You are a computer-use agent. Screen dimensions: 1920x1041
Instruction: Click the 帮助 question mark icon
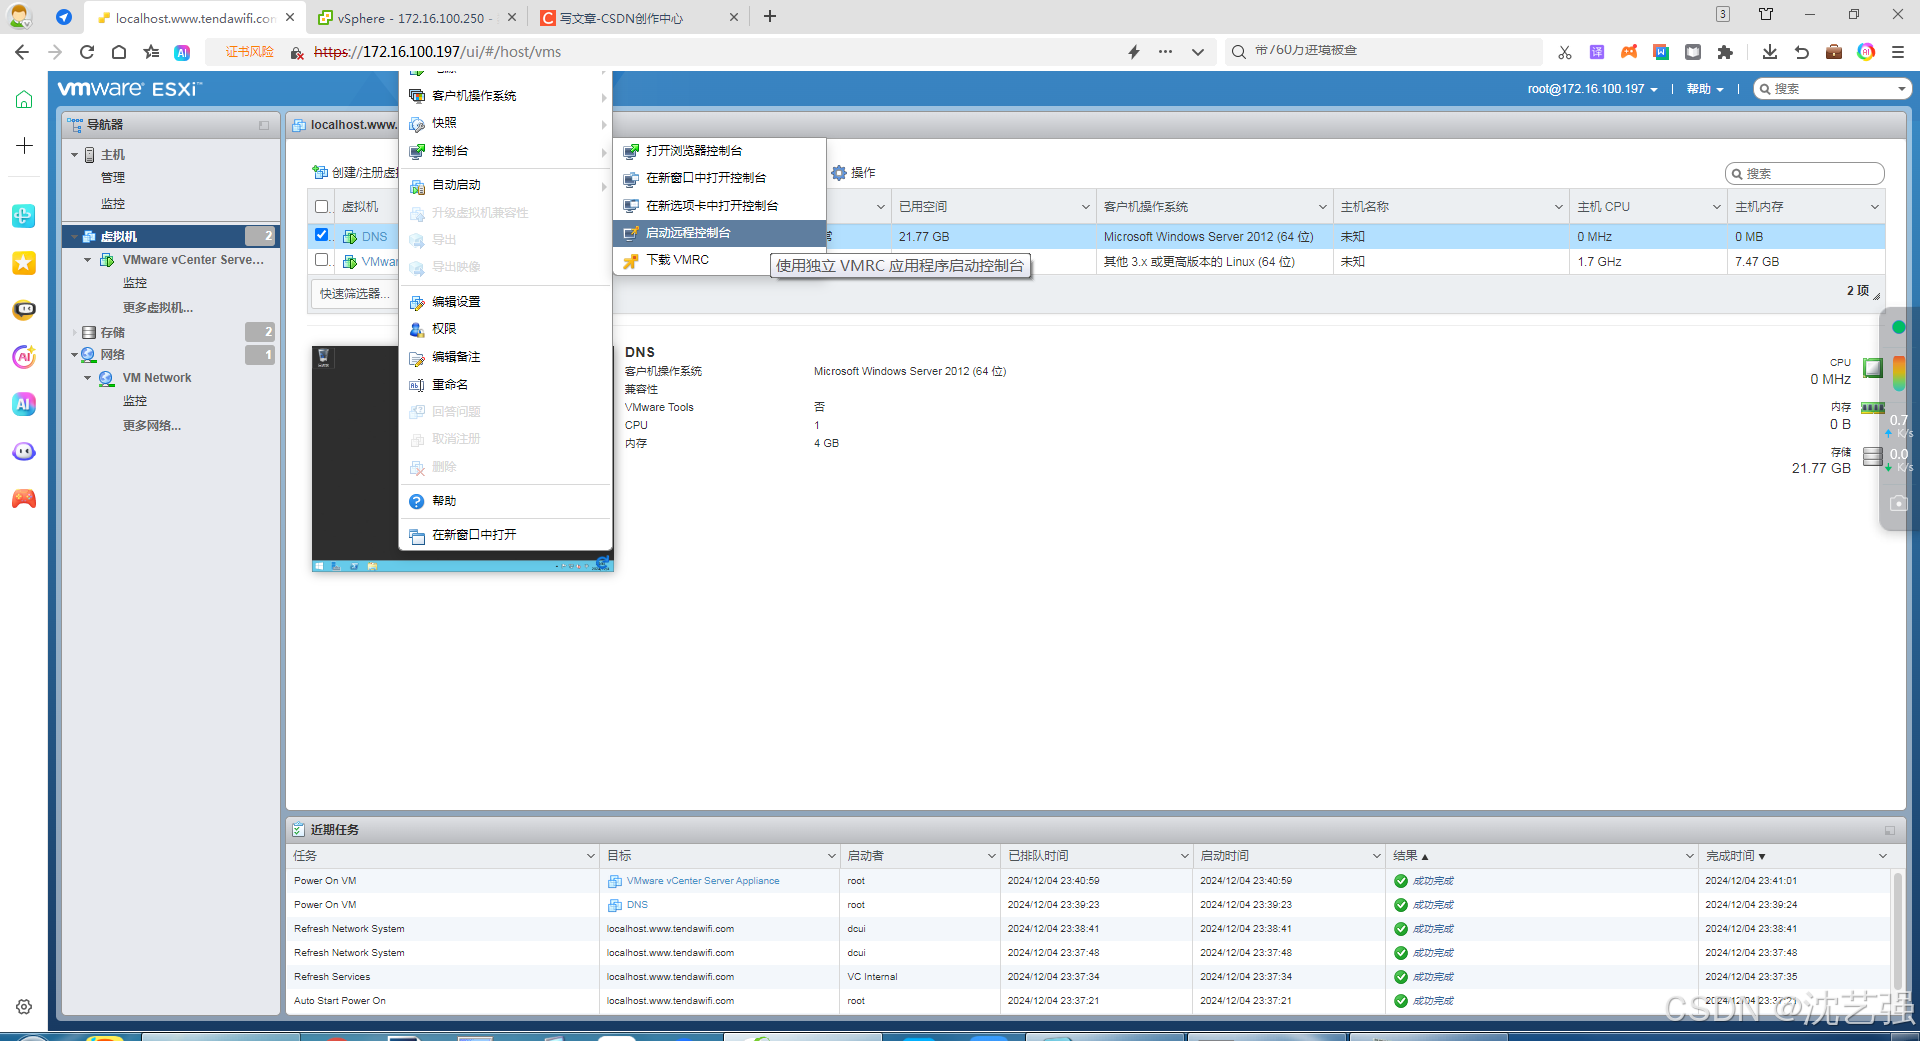(x=417, y=501)
